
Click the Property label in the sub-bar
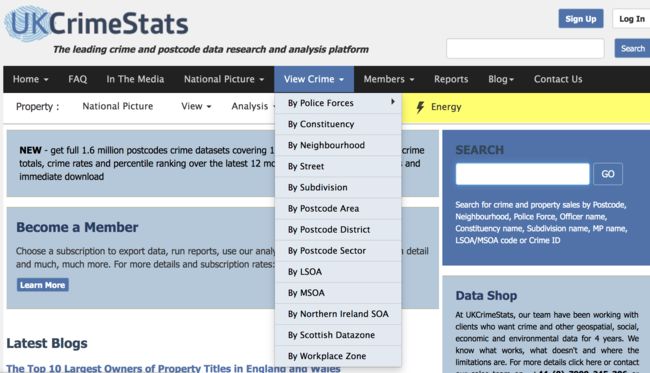point(37,107)
